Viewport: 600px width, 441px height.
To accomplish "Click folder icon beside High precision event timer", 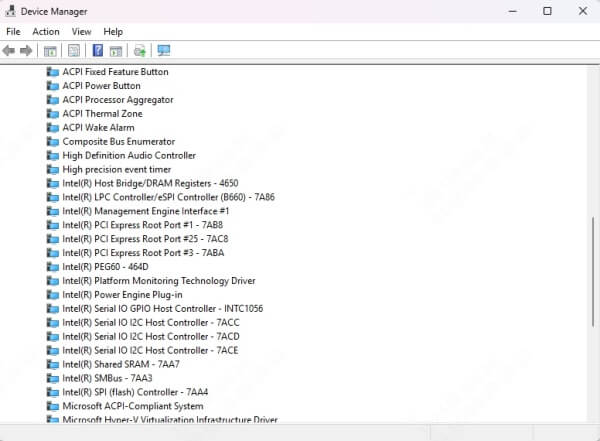I will tap(52, 170).
